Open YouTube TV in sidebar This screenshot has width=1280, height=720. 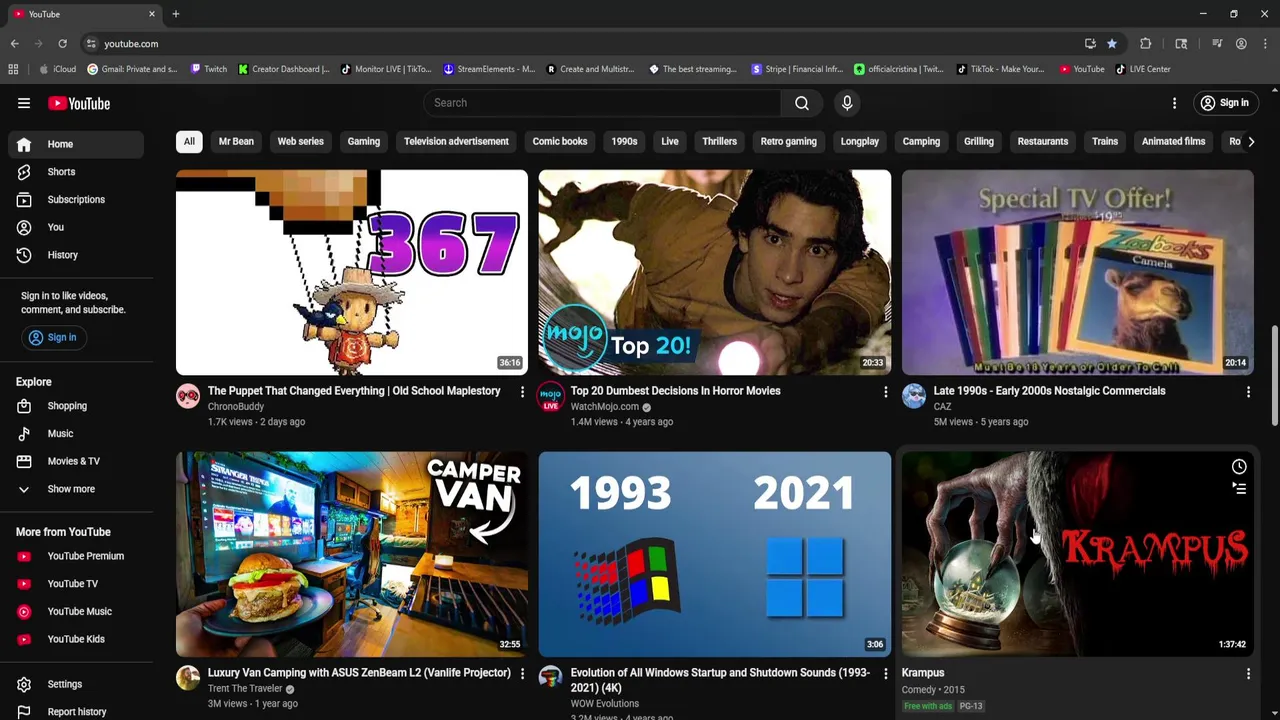(77, 584)
